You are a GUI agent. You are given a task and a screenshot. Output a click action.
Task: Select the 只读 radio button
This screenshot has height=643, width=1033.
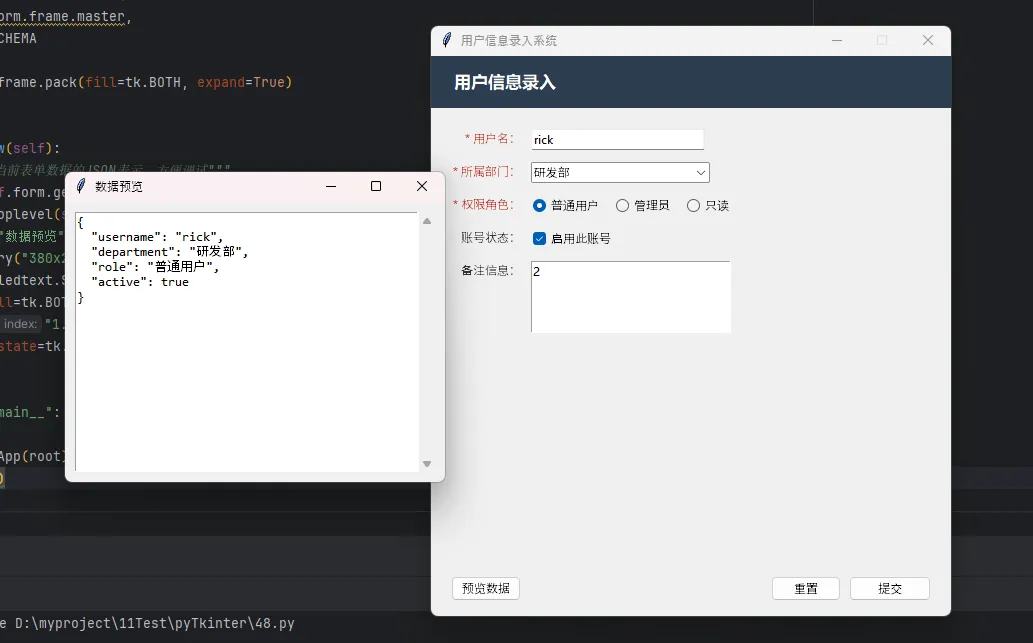tap(694, 206)
